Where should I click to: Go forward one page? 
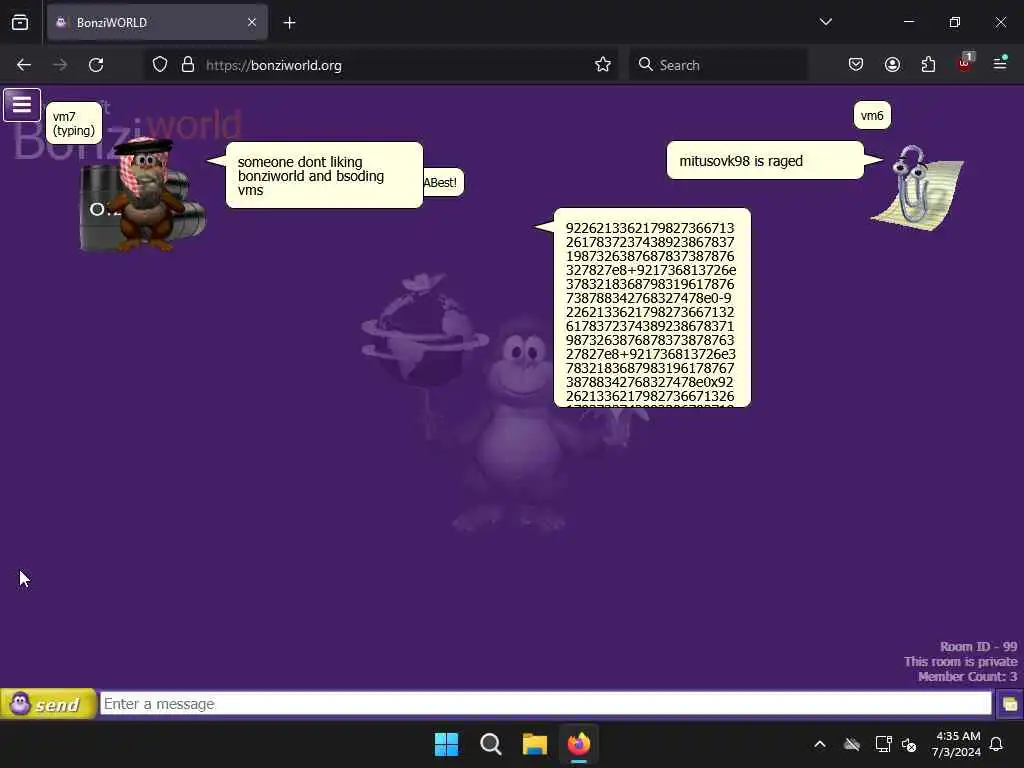60,65
